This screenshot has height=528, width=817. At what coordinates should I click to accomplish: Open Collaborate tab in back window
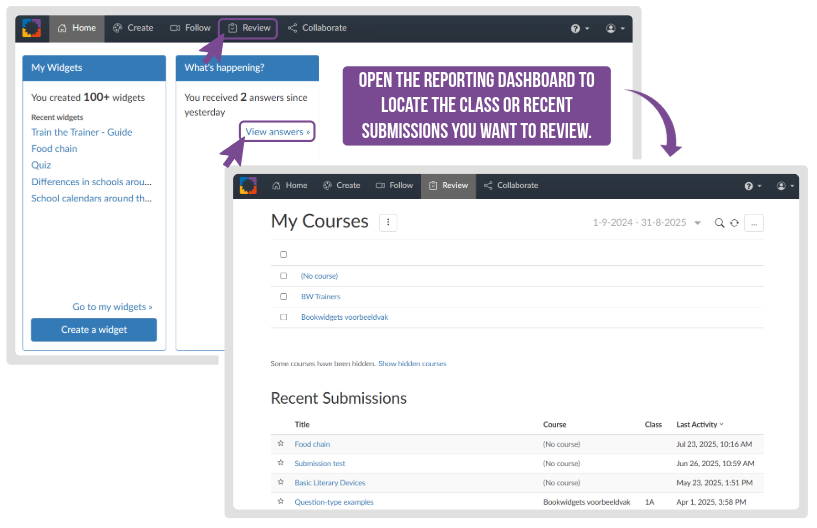pos(317,28)
